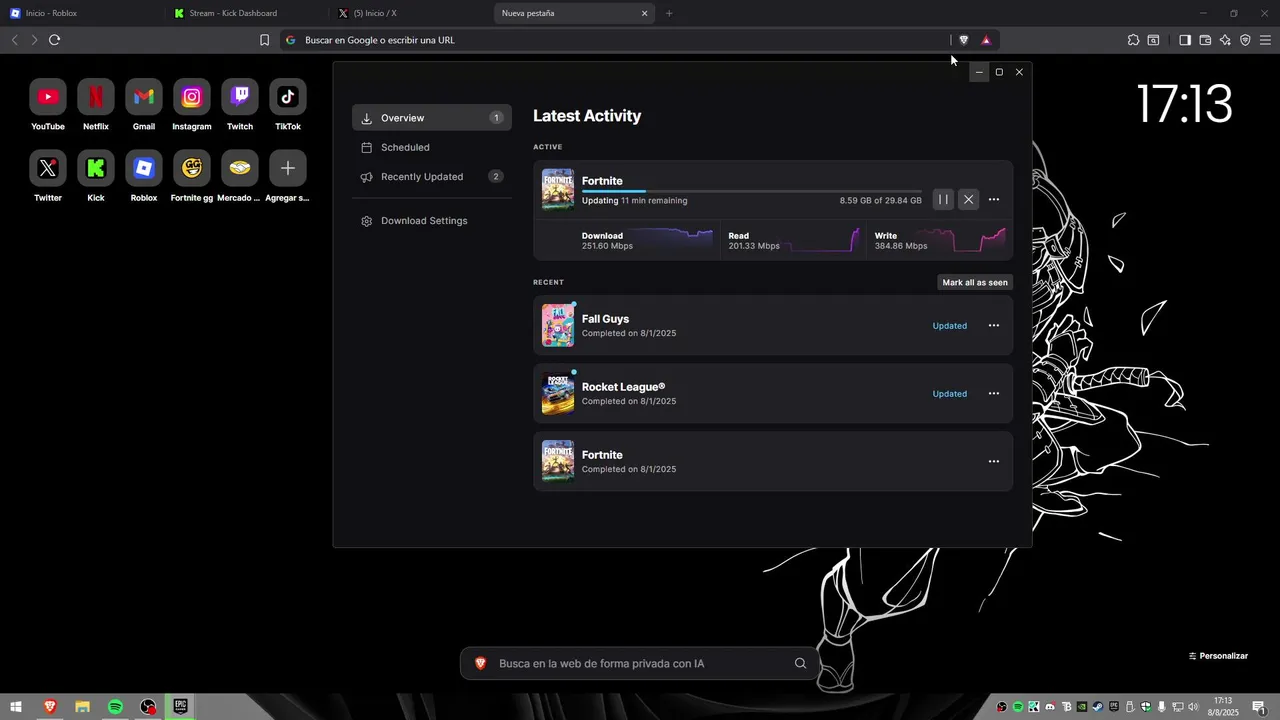Click Personalizar on the new tab page
Image resolution: width=1280 pixels, height=720 pixels.
click(1218, 656)
